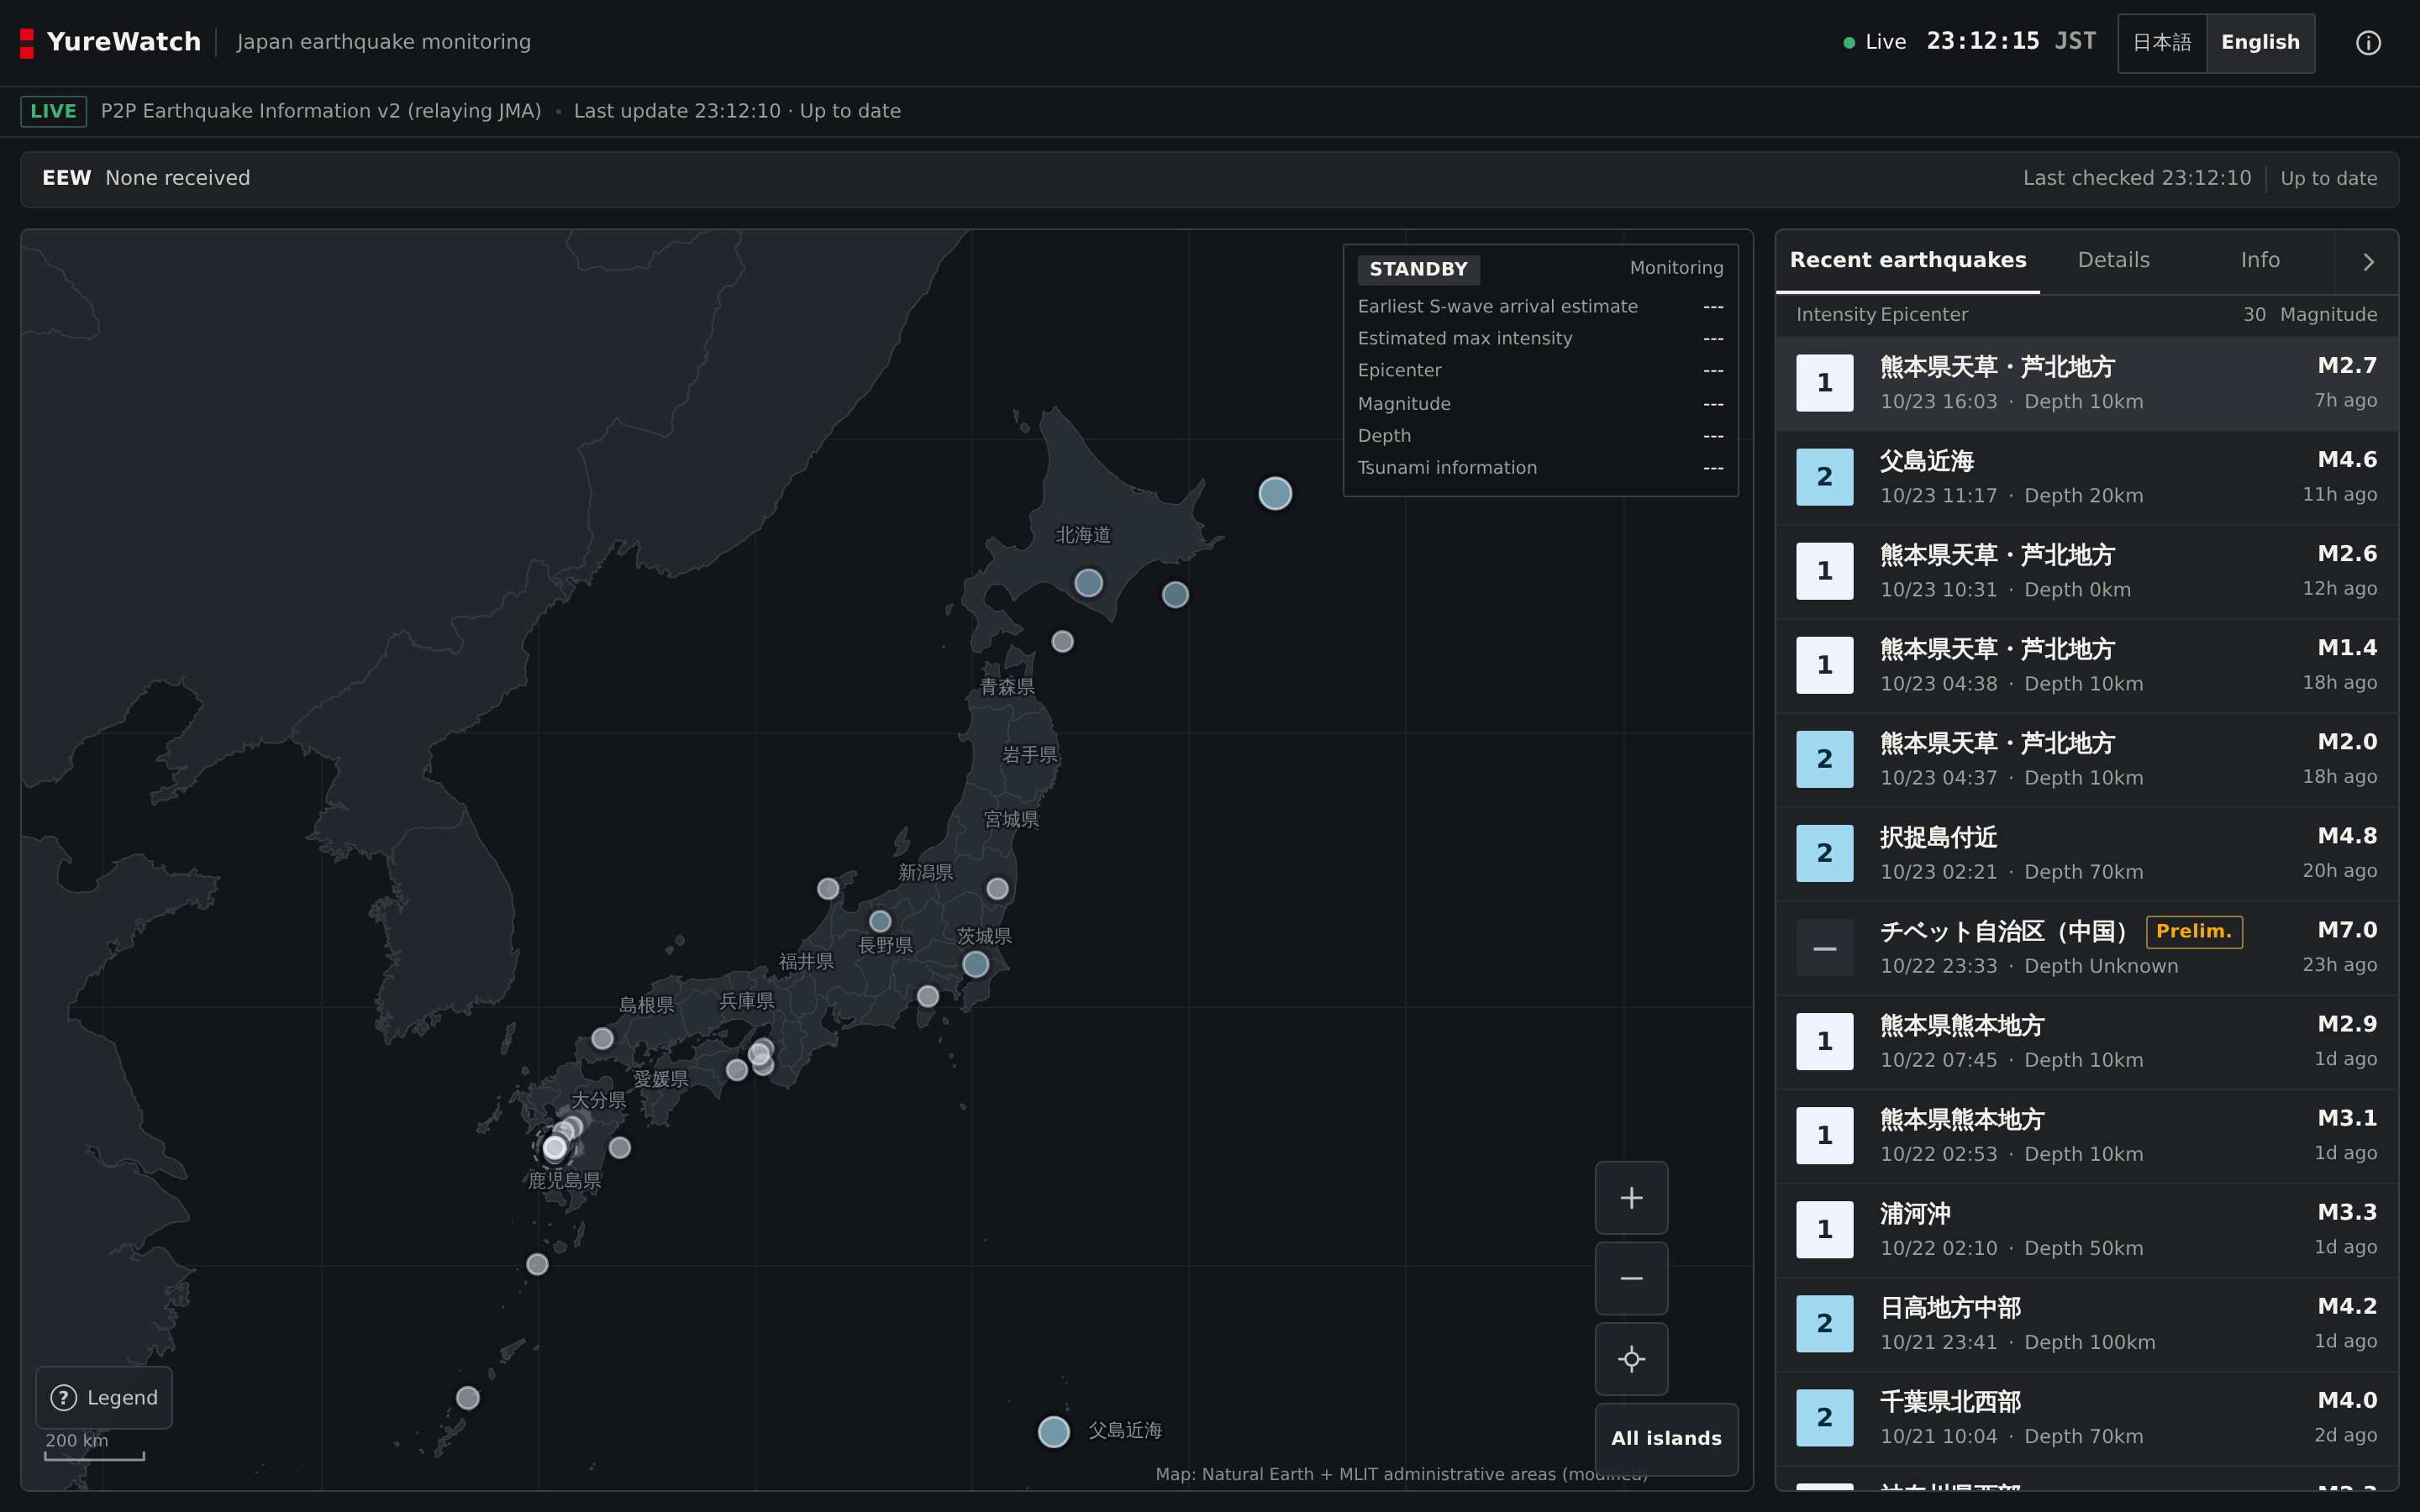Select 熊本県熊本地方 M2.9 earthquake row
The height and width of the screenshot is (1512, 2420).
pos(2086,1041)
